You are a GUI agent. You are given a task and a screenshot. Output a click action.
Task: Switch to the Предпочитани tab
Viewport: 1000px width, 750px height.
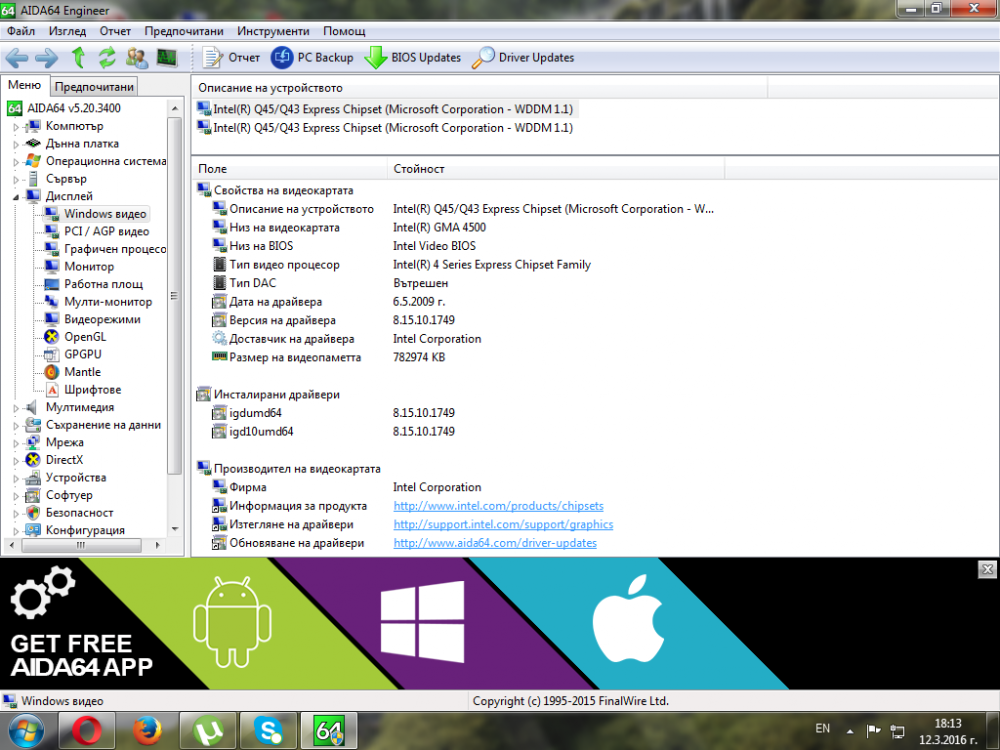pyautogui.click(x=94, y=87)
